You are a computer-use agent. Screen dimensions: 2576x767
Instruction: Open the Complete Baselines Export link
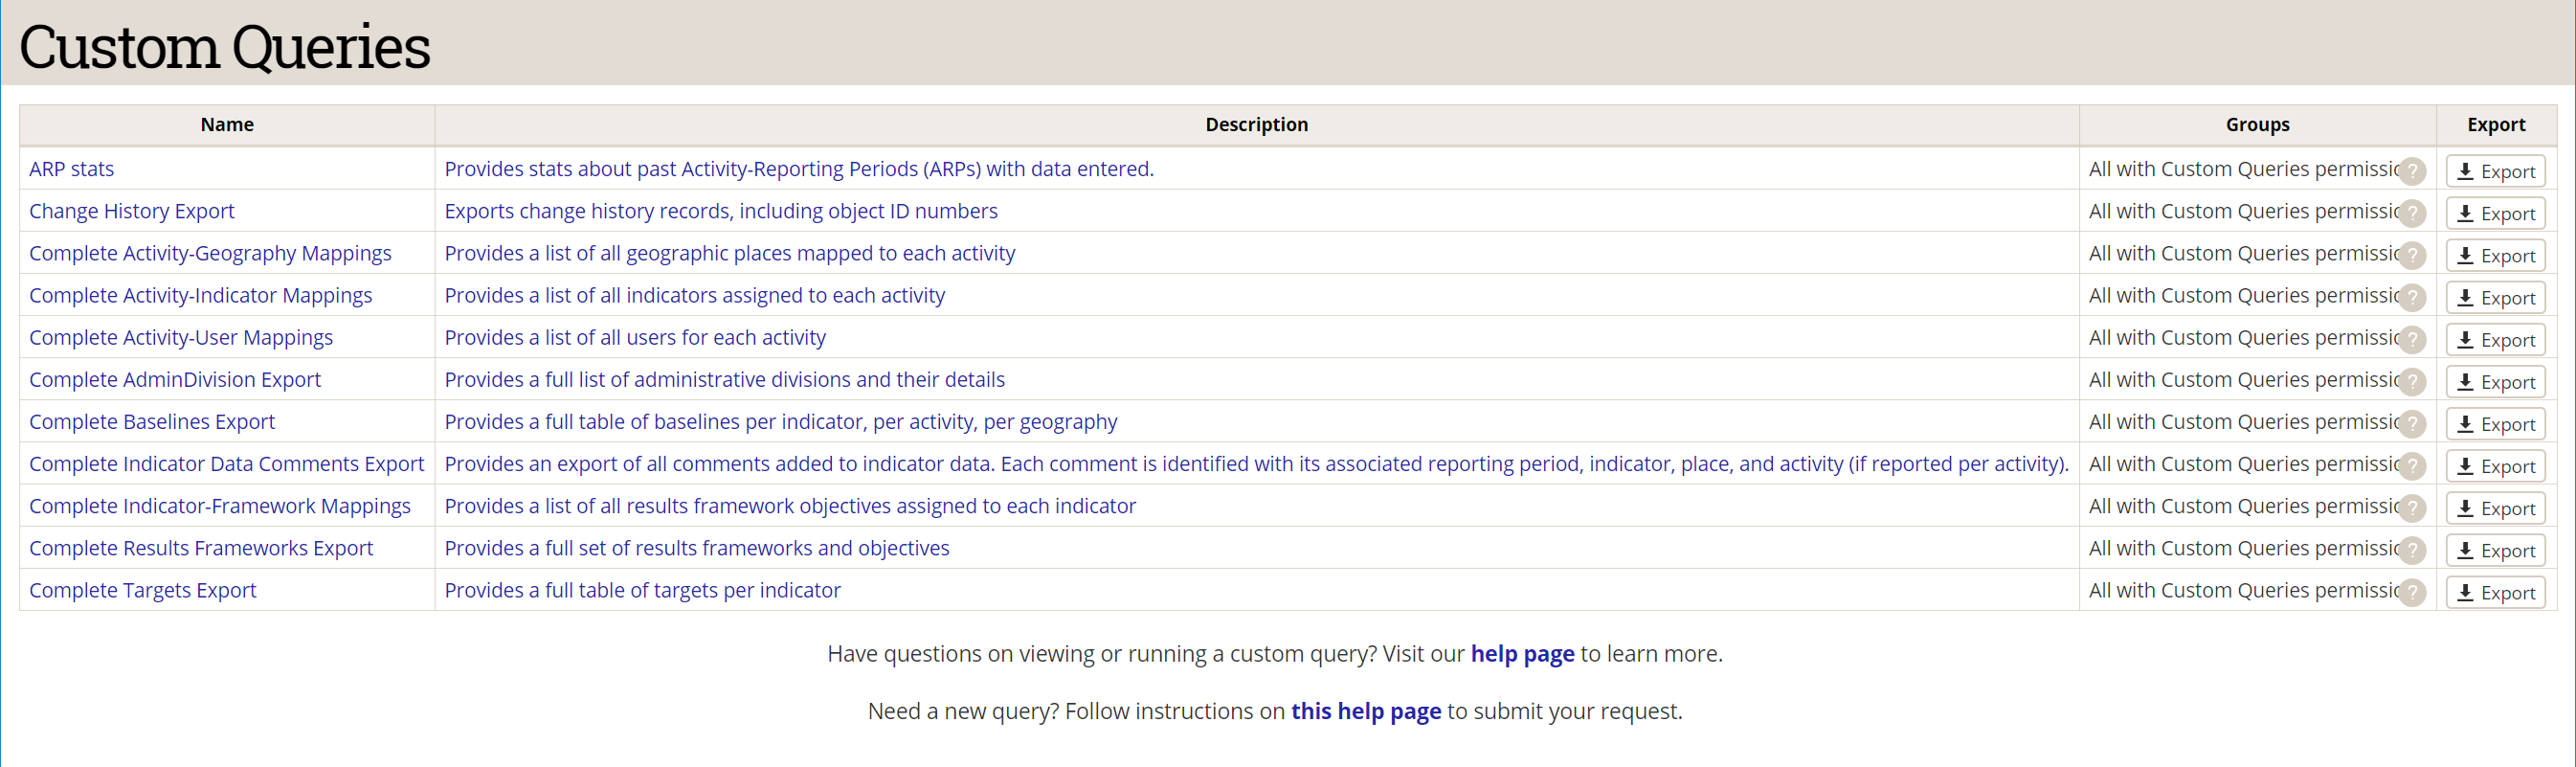pyautogui.click(x=151, y=422)
